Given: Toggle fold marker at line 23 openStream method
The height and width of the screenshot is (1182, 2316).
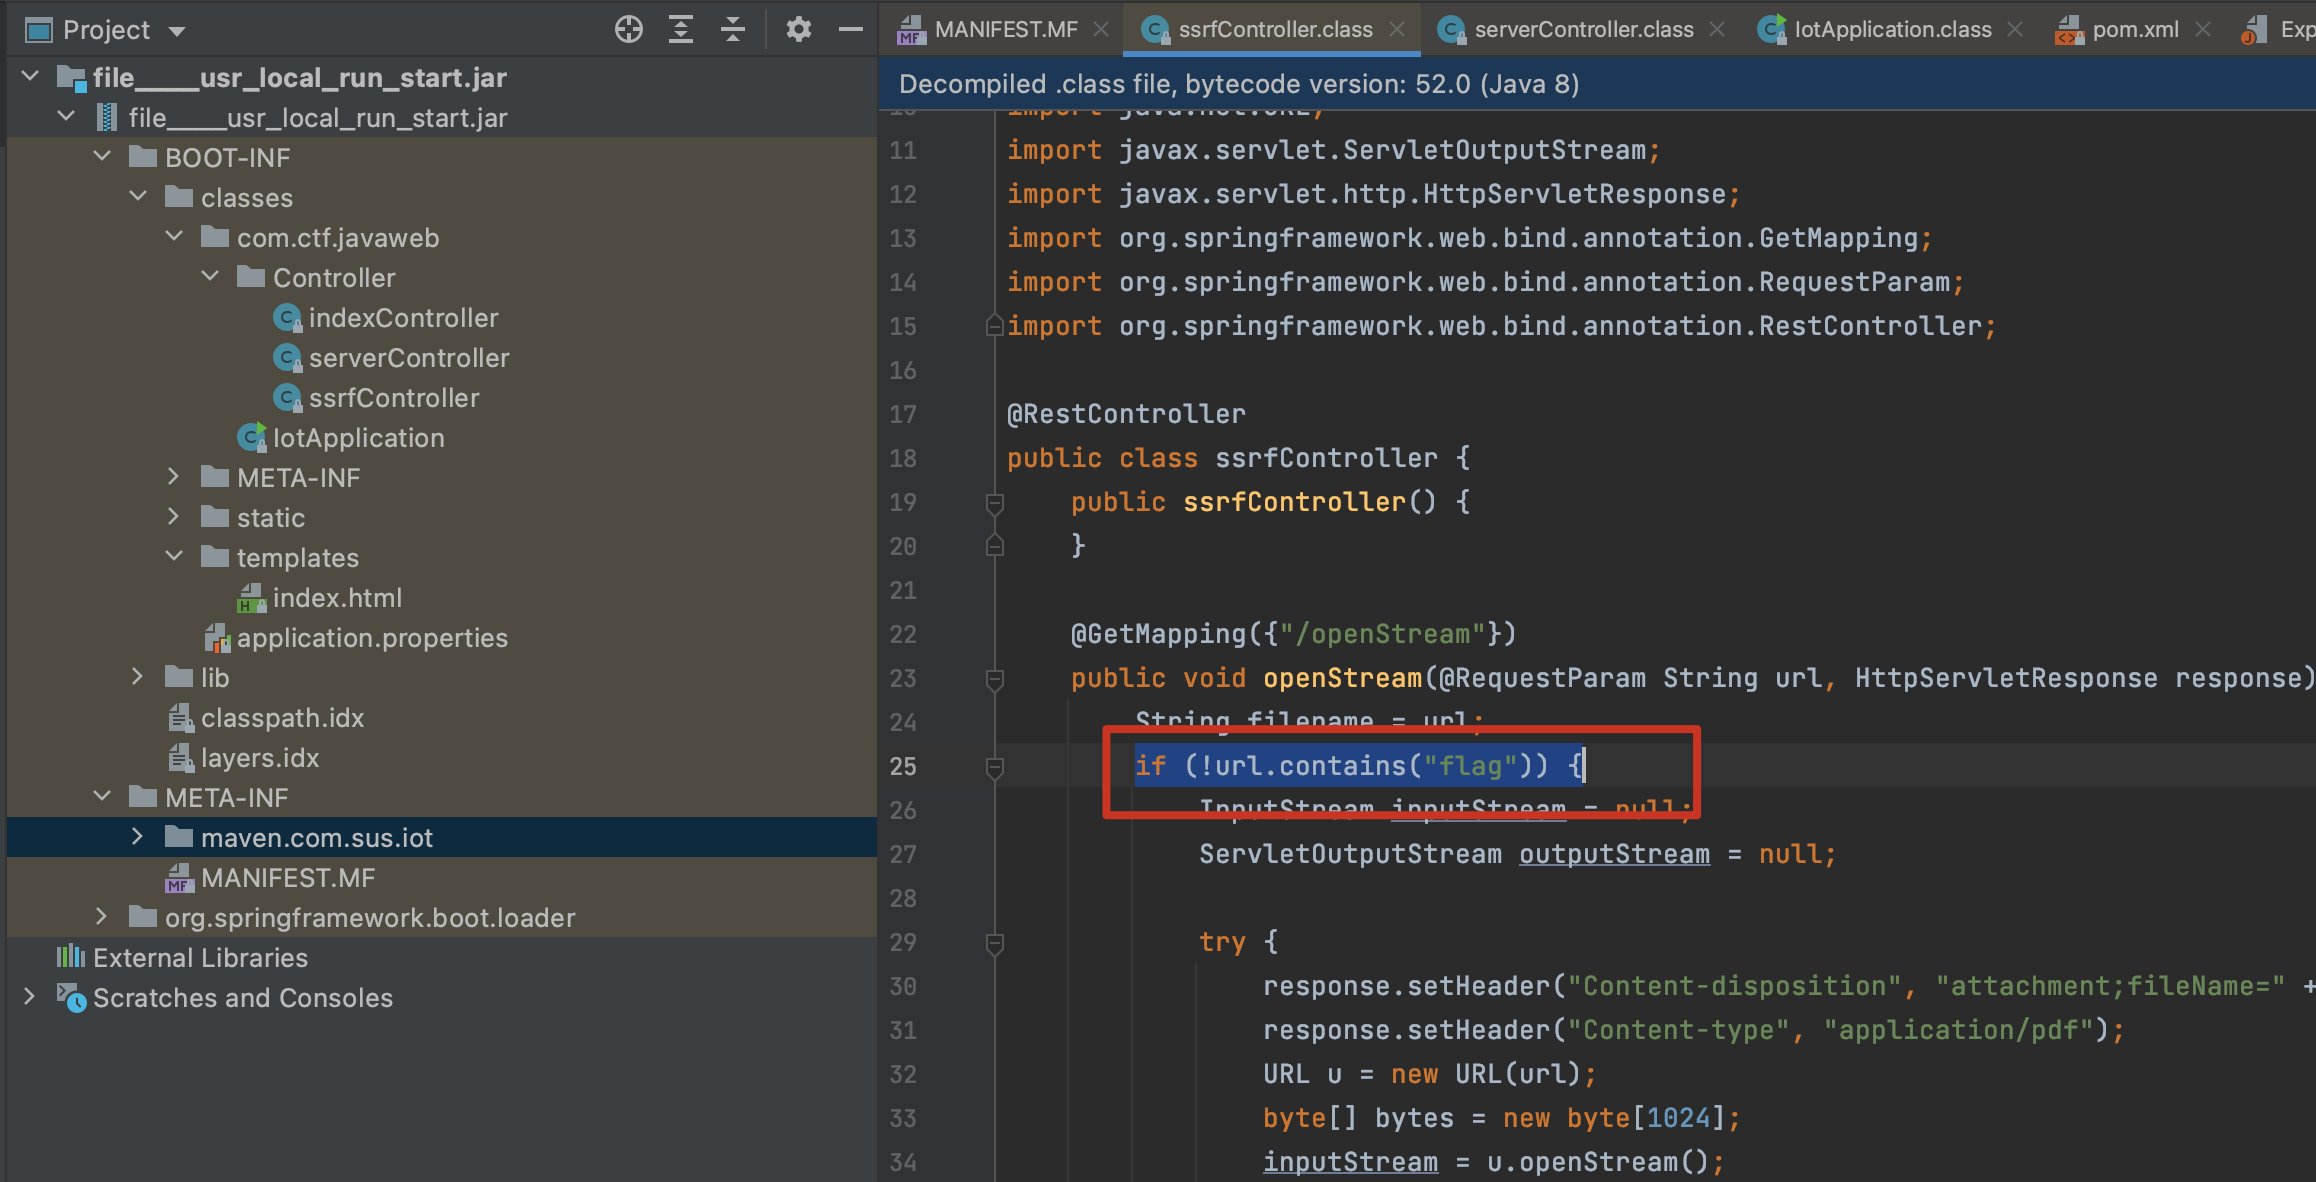Looking at the screenshot, I should (994, 679).
